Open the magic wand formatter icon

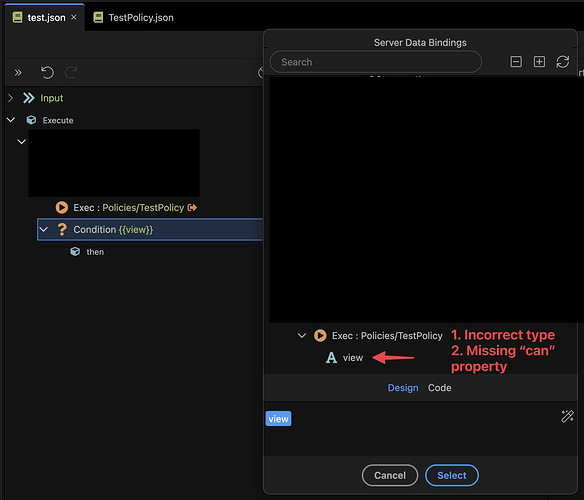pos(567,416)
